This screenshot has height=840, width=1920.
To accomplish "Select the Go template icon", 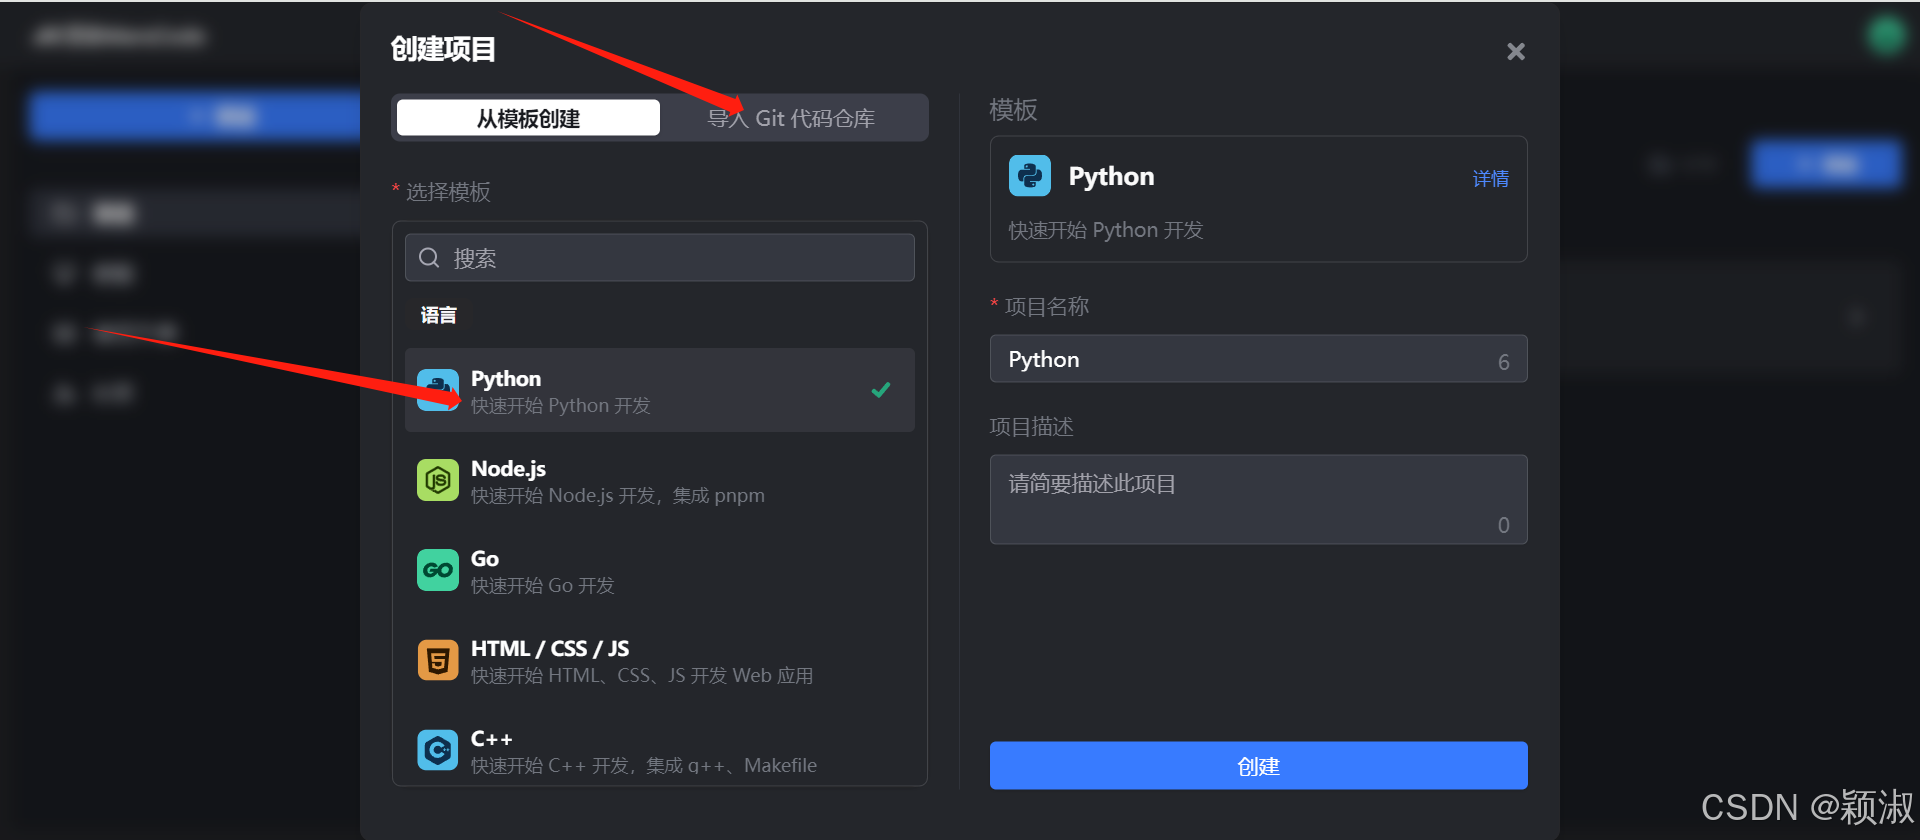I will point(438,570).
